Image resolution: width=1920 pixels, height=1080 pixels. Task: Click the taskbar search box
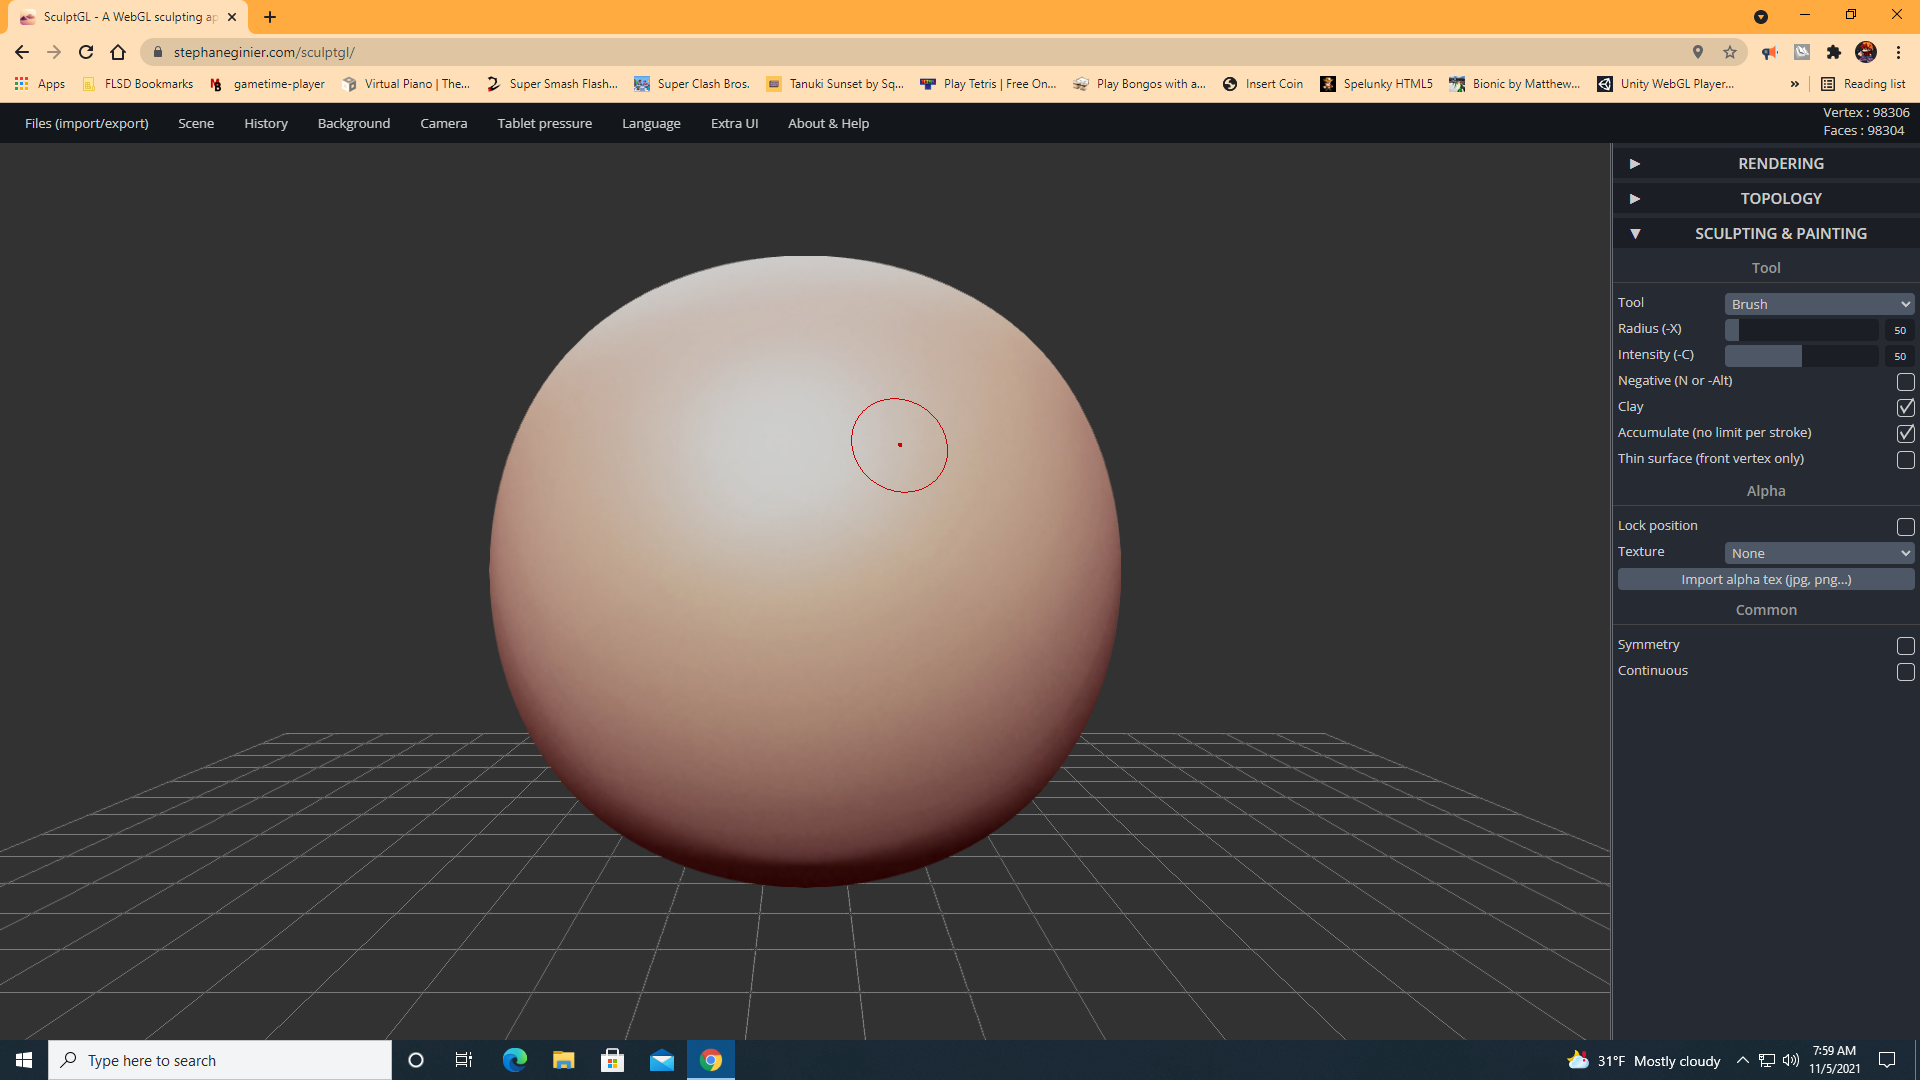(x=220, y=1060)
